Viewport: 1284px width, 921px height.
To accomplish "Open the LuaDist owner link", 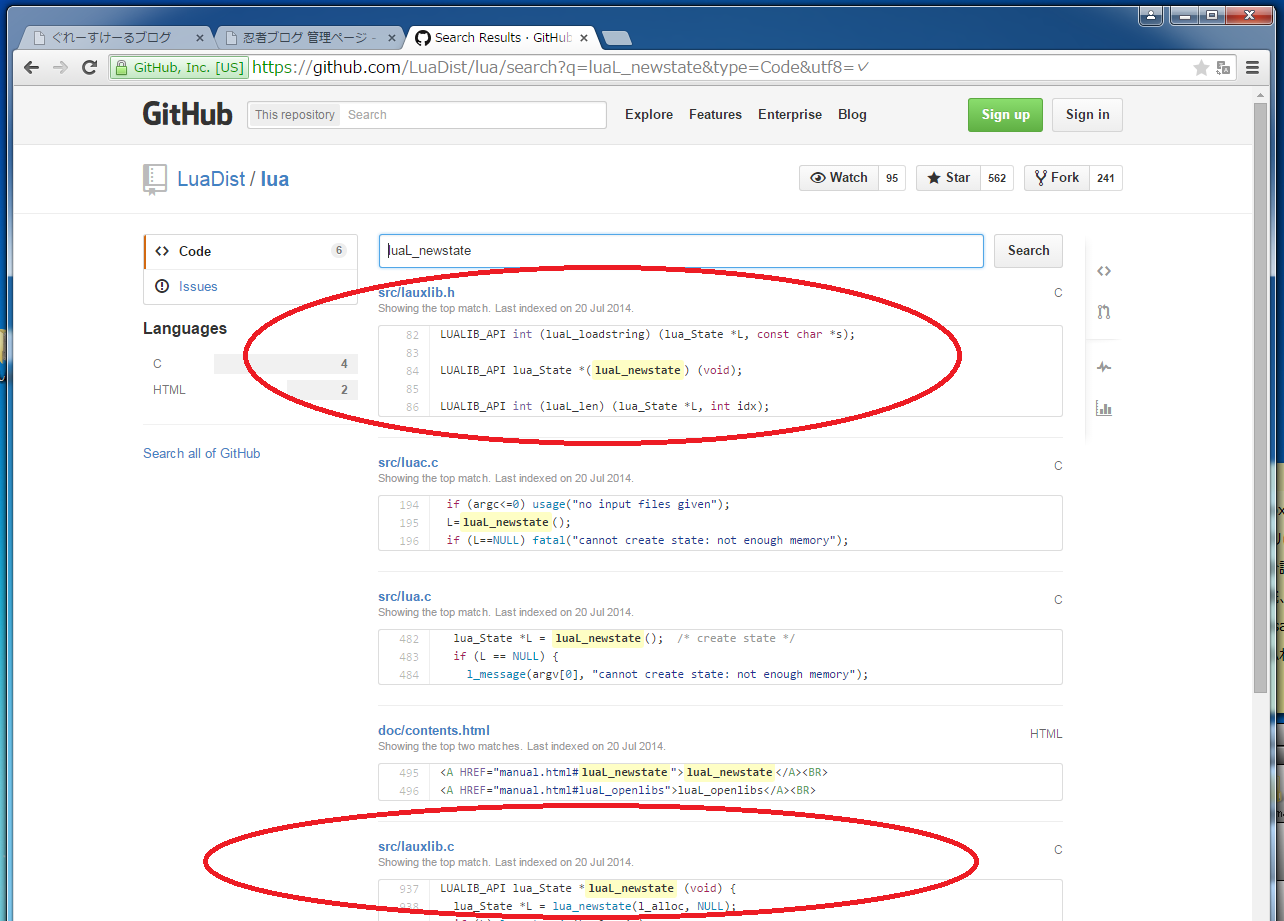I will (x=211, y=179).
